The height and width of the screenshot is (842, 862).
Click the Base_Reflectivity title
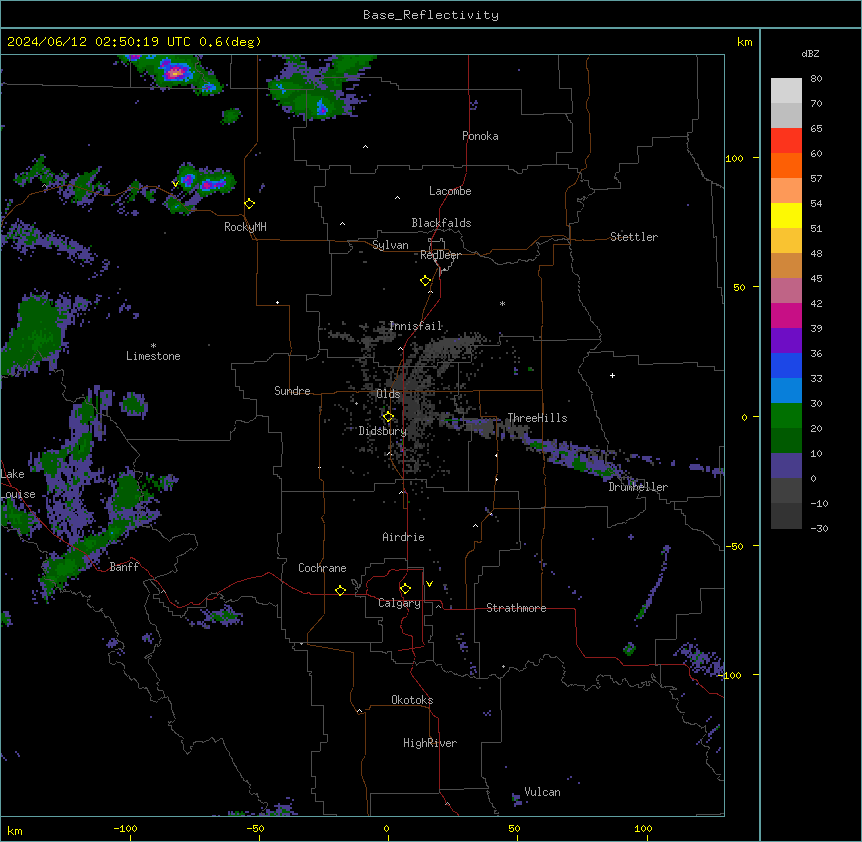coord(431,15)
